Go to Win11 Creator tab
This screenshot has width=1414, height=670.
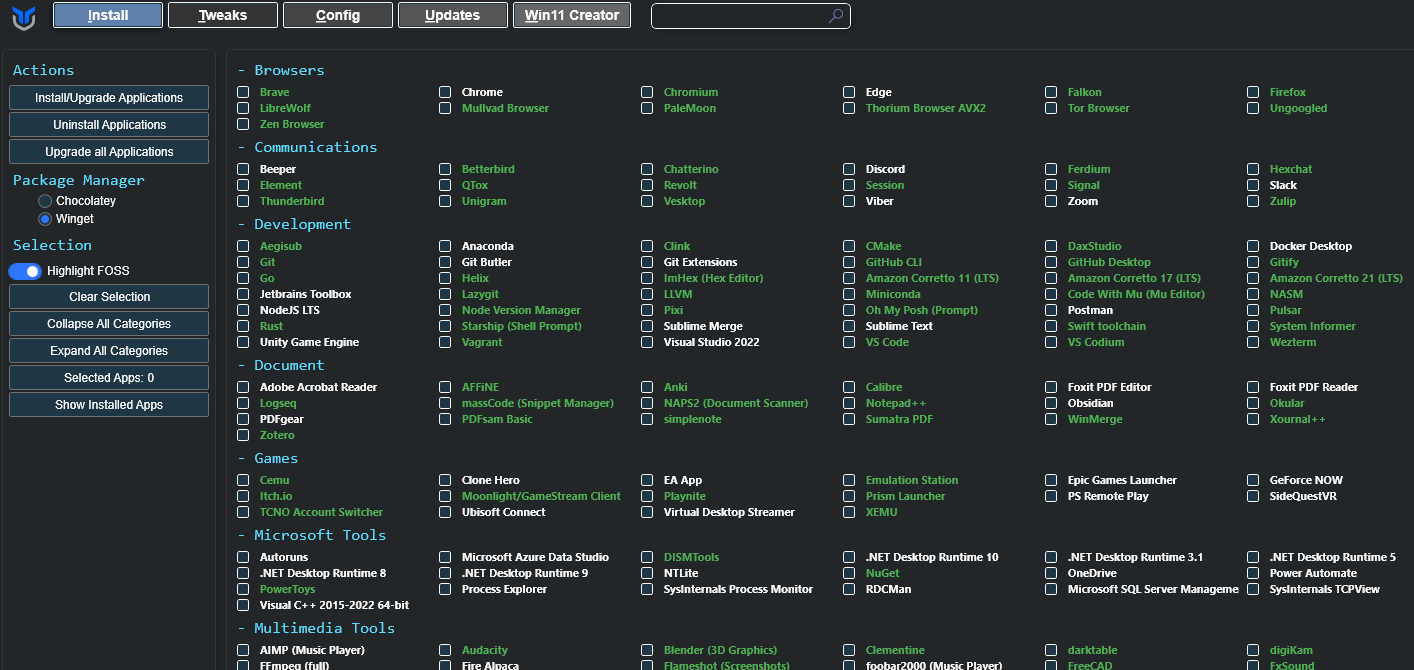tap(572, 15)
